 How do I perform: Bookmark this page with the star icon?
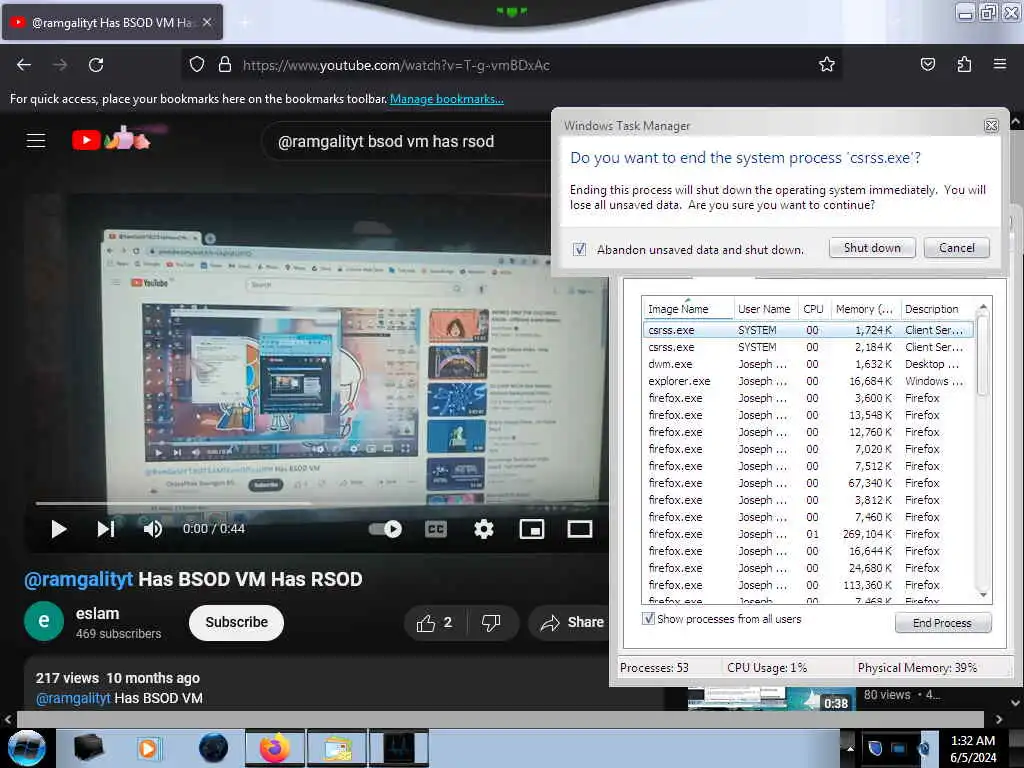click(827, 64)
